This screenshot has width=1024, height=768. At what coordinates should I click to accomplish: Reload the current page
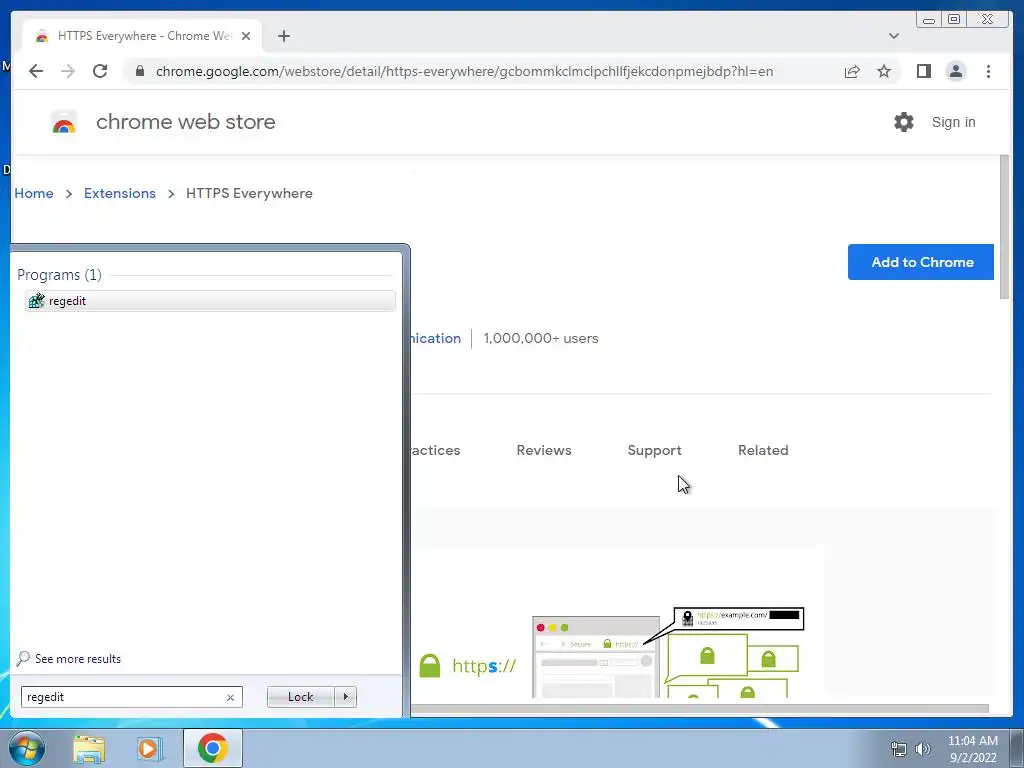click(x=100, y=71)
